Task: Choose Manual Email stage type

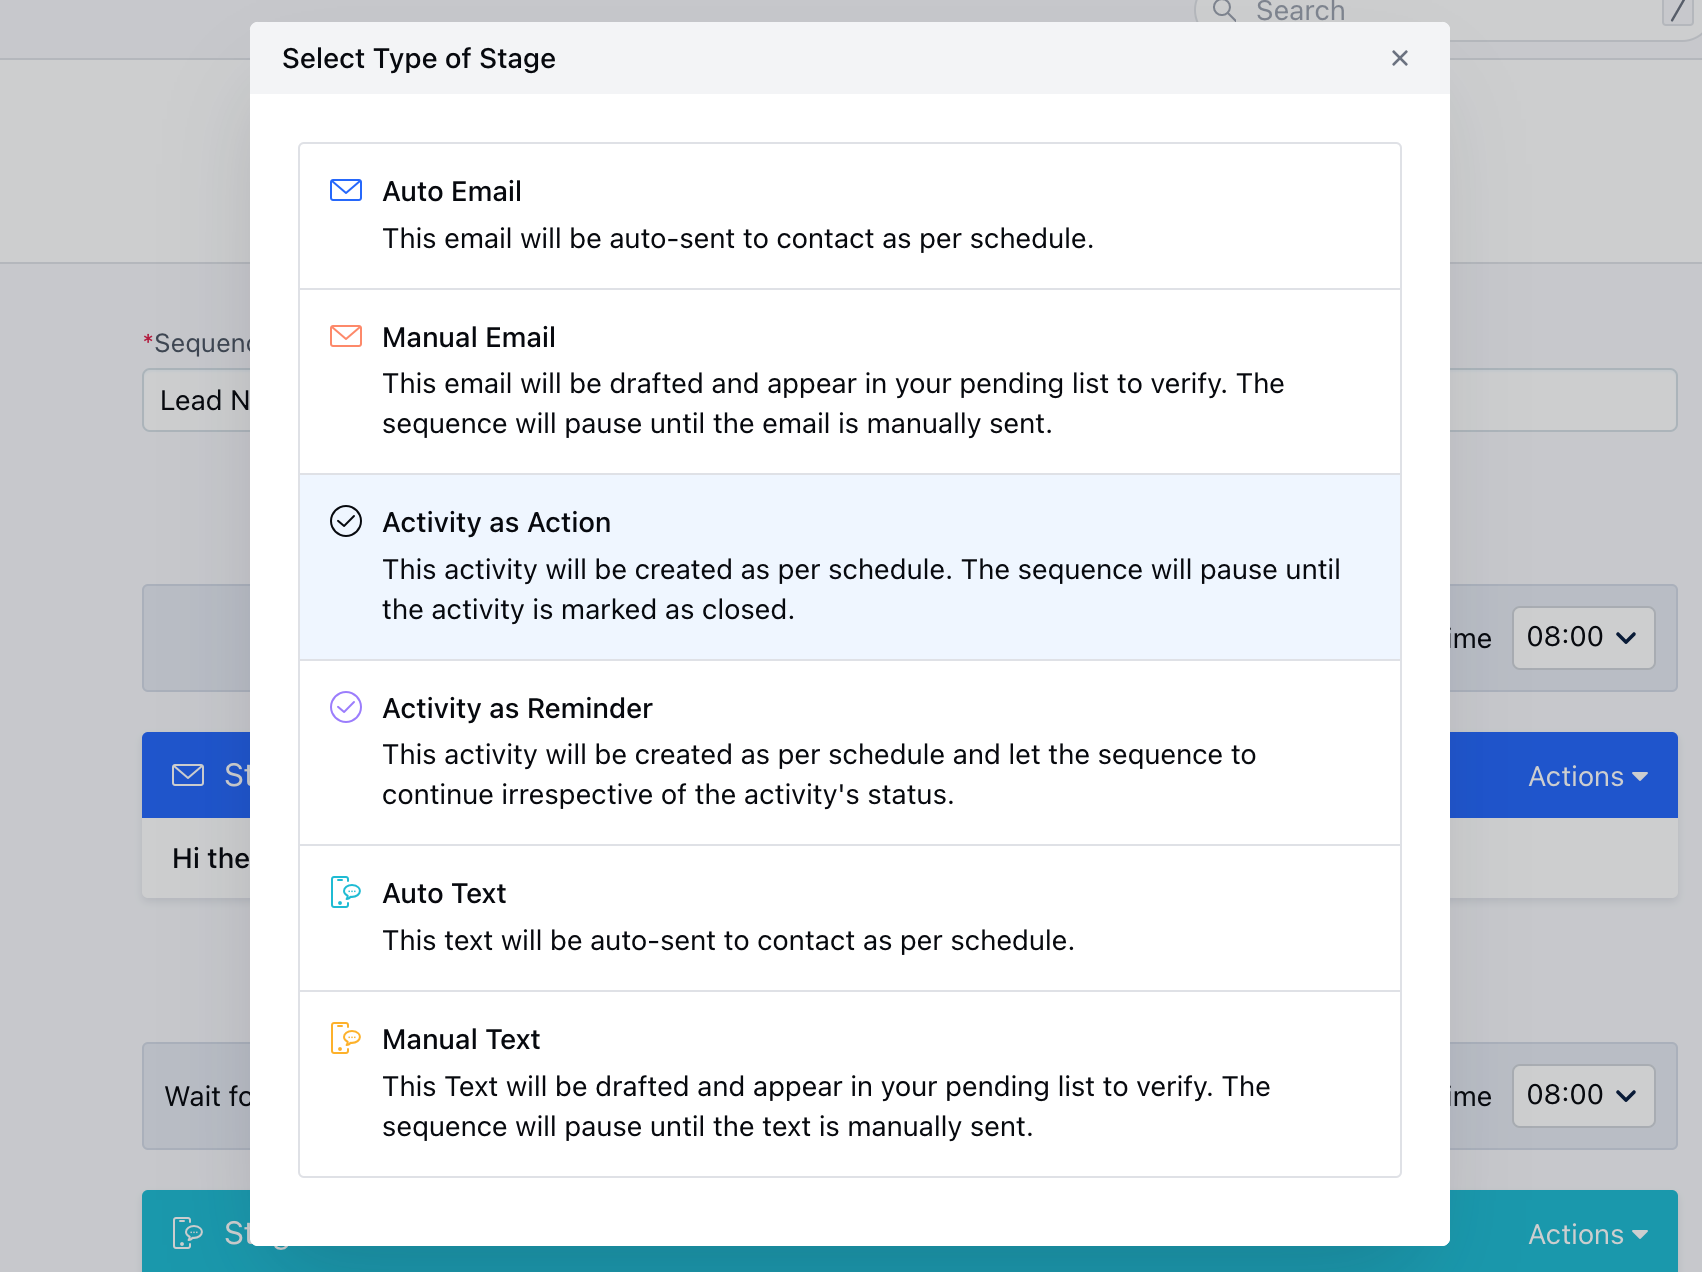Action: [x=850, y=382]
